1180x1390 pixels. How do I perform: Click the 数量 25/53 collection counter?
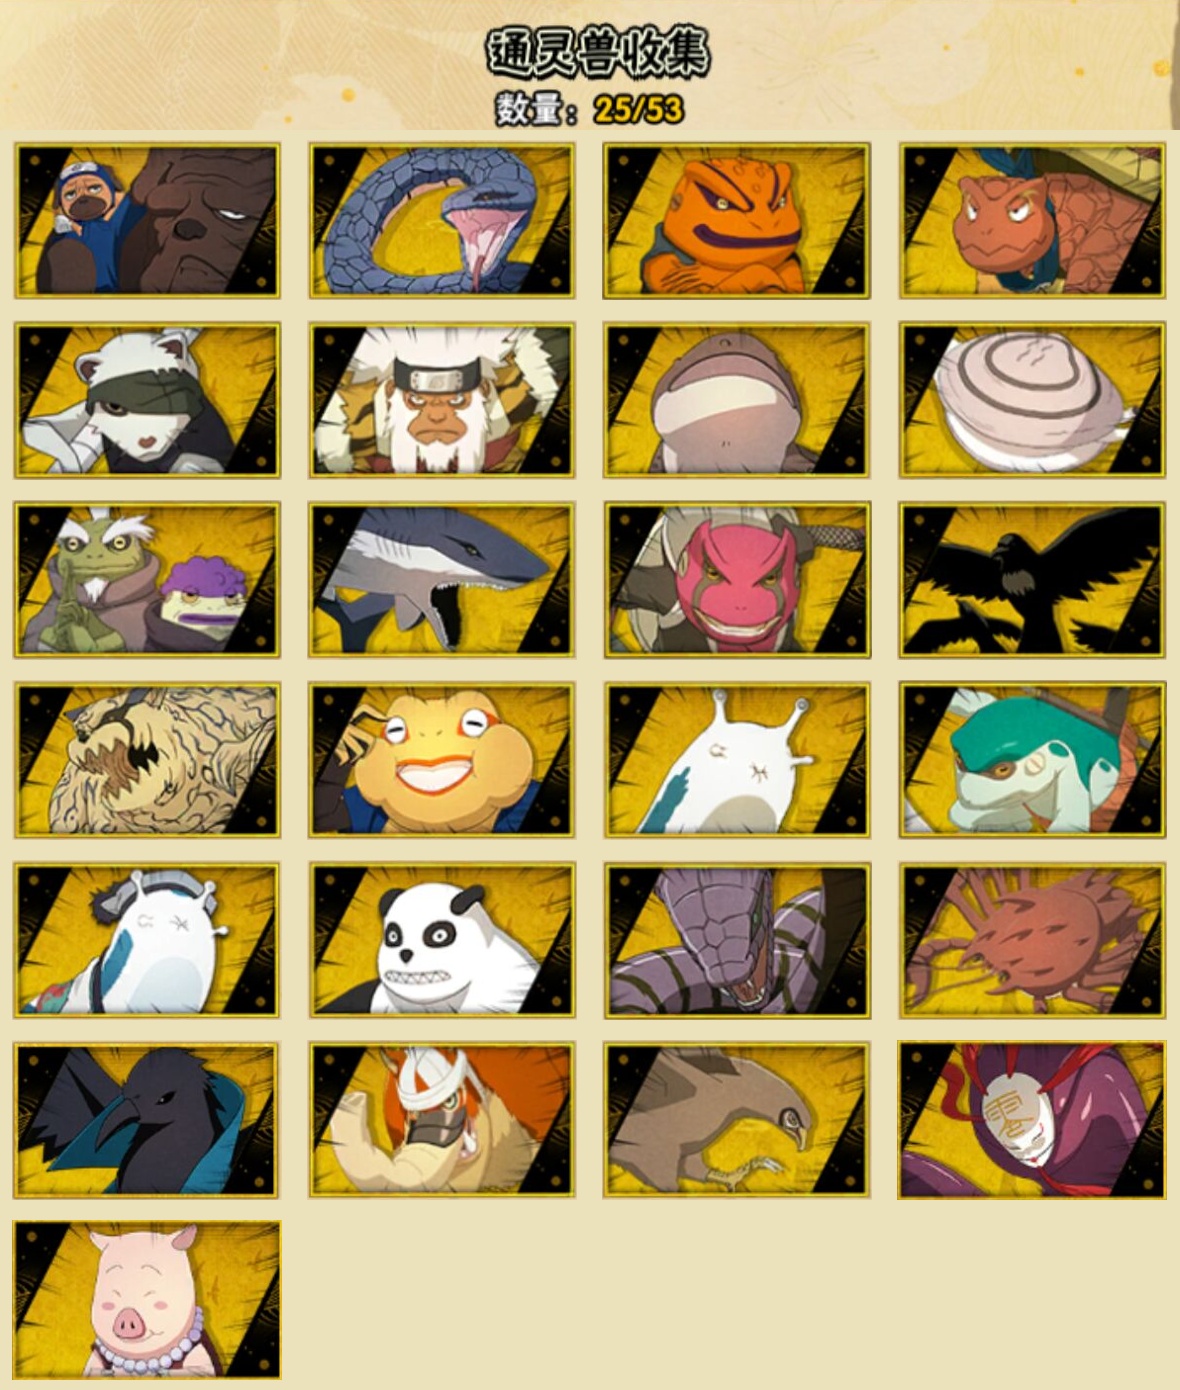pyautogui.click(x=590, y=109)
